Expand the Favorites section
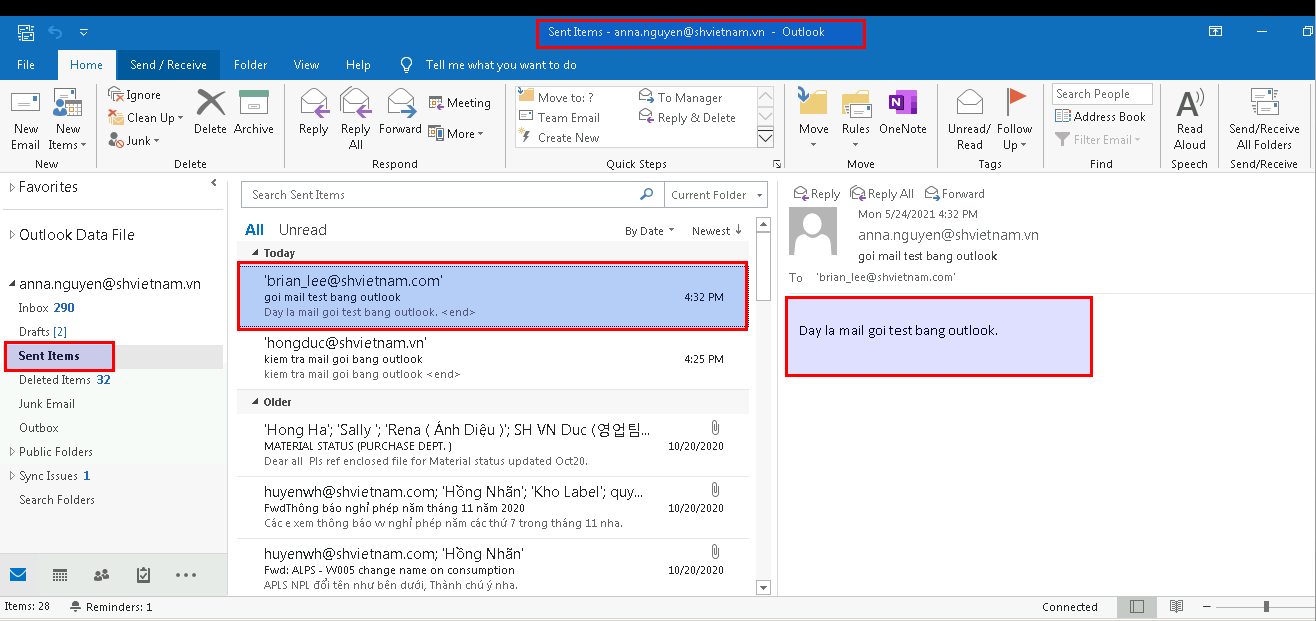This screenshot has width=1316, height=621. [x=12, y=187]
